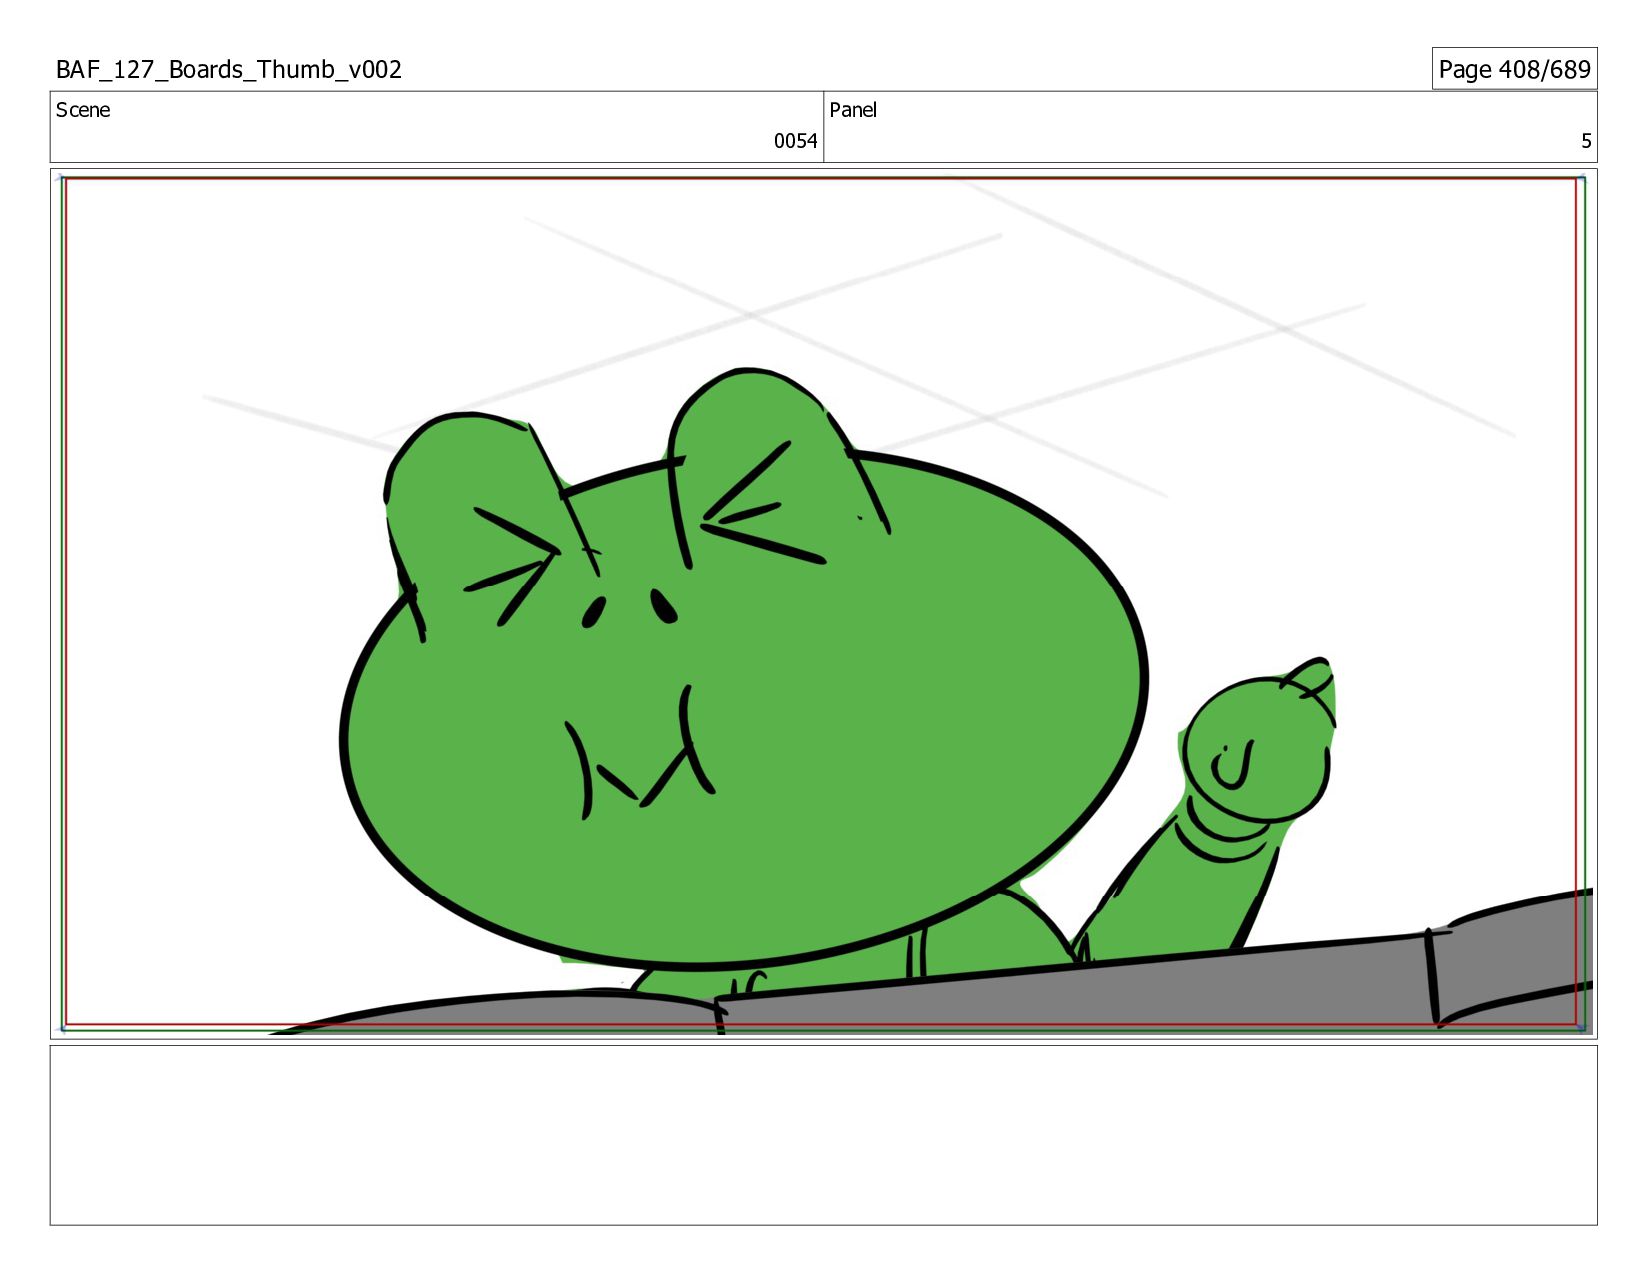Click the file name BAF_127_Boards_Thumb_v002
Viewport: 1650px width, 1275px height.
229,69
